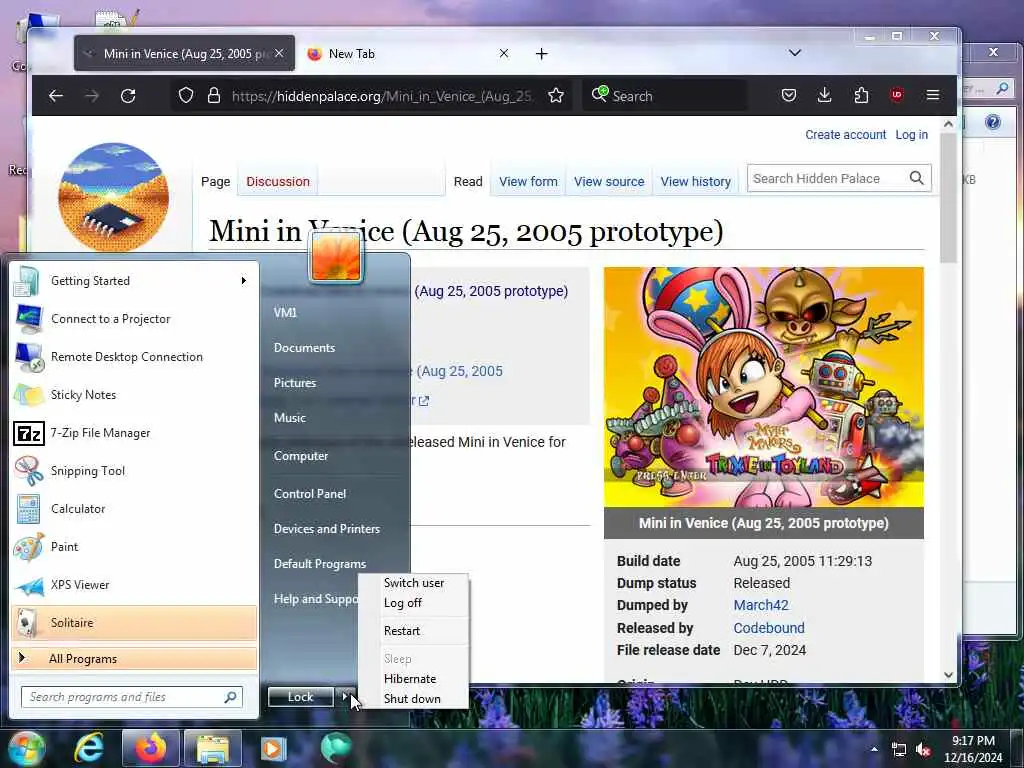The height and width of the screenshot is (768, 1024).
Task: Click the muted volume tray icon
Action: pos(923,750)
